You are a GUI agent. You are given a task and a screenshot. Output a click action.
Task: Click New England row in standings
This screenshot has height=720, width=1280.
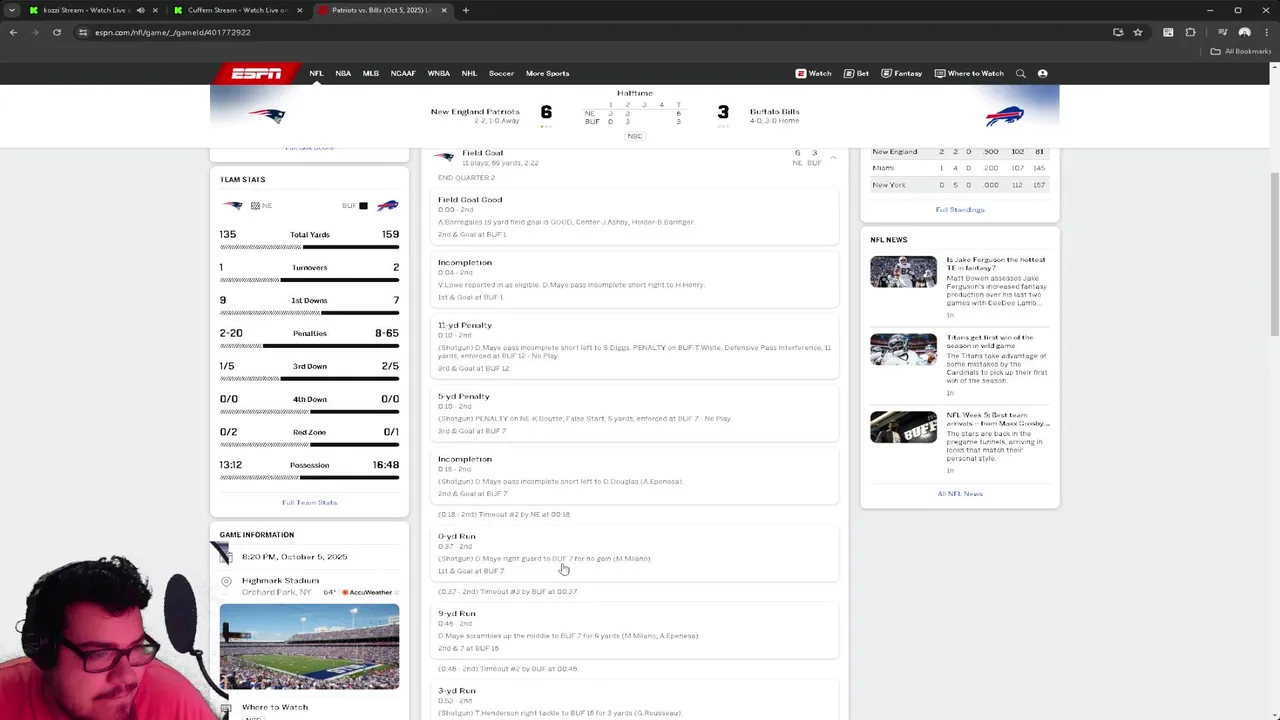tap(959, 152)
